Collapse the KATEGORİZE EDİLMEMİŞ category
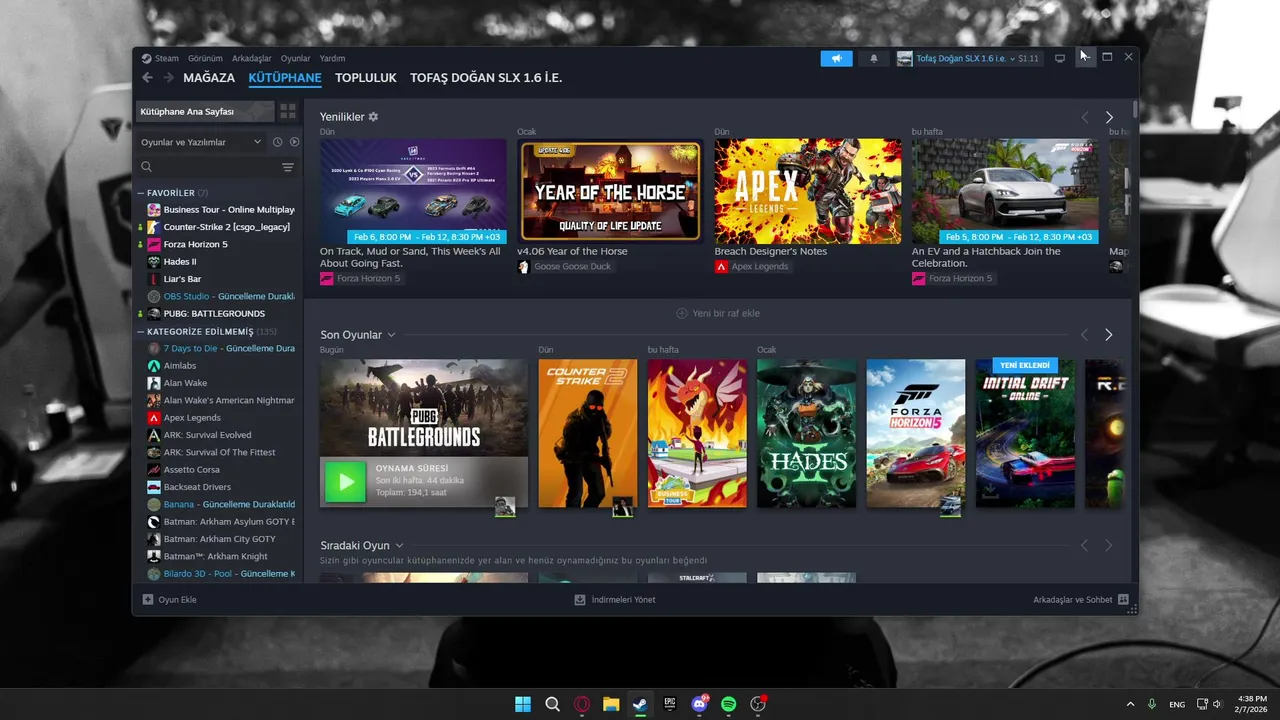1280x720 pixels. (x=141, y=331)
